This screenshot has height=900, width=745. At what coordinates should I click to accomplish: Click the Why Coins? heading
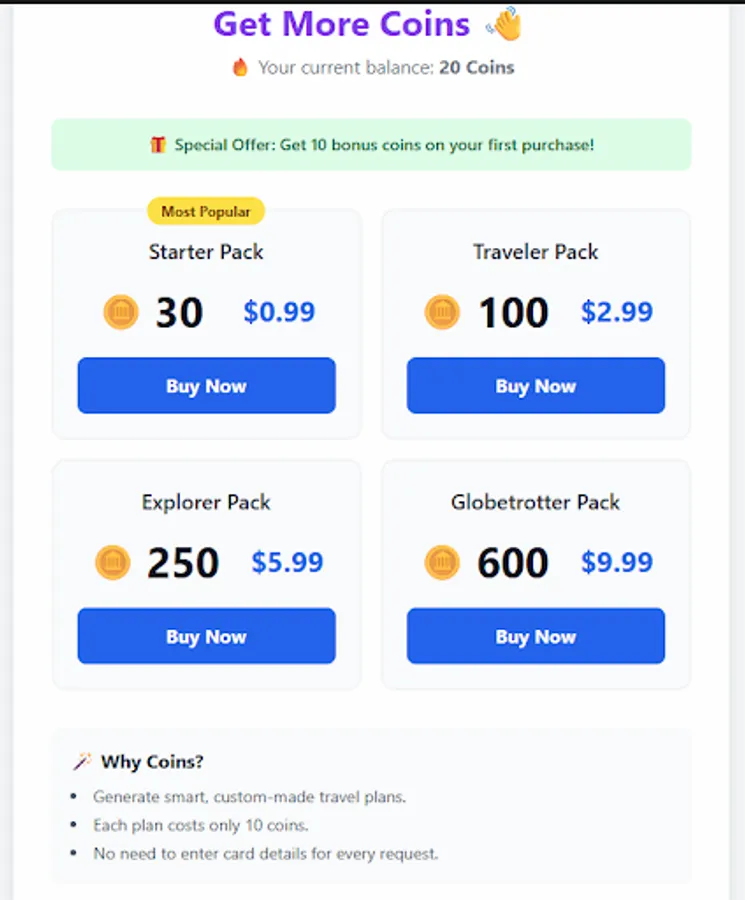(152, 762)
